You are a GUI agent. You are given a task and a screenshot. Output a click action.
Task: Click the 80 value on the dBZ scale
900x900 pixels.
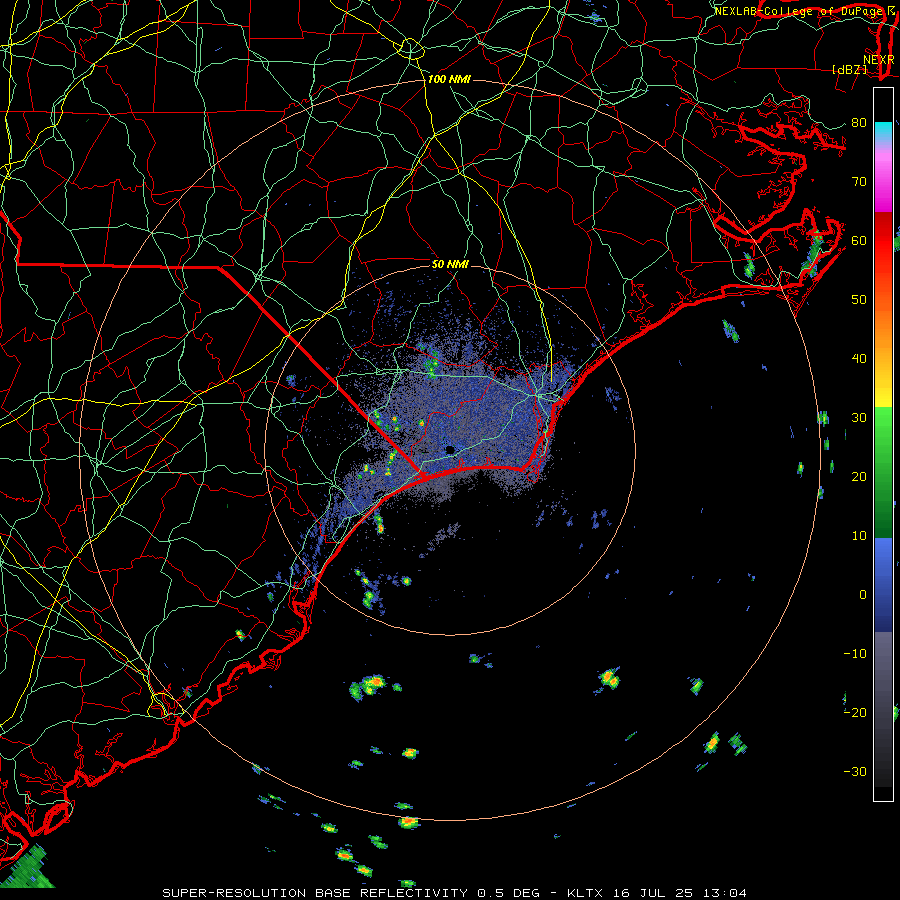(x=859, y=123)
